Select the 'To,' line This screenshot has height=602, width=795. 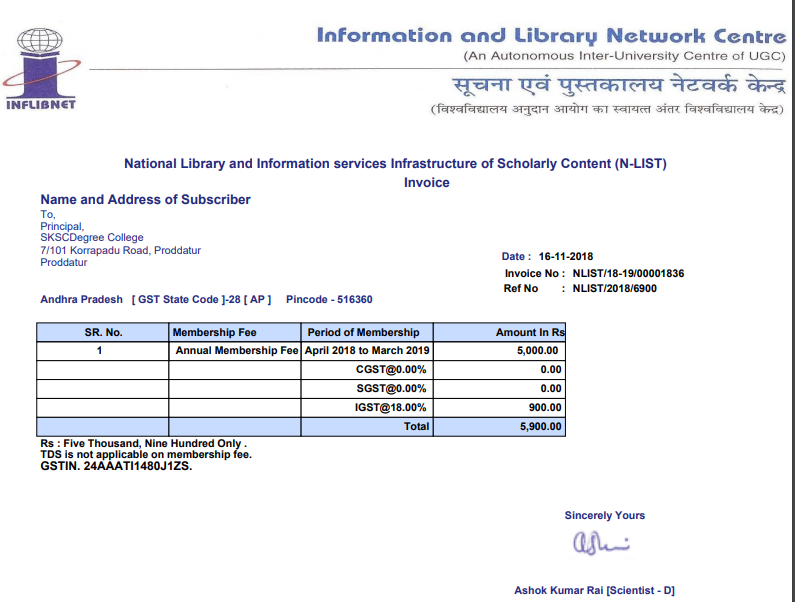[x=48, y=215]
